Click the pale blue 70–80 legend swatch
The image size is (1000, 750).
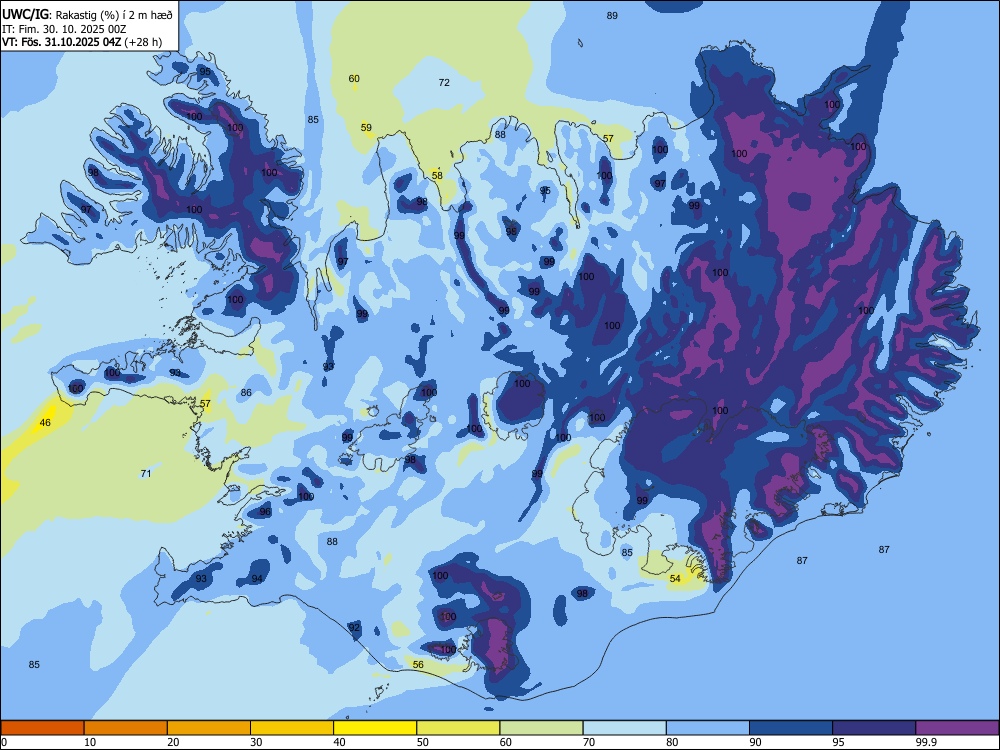pos(624,728)
